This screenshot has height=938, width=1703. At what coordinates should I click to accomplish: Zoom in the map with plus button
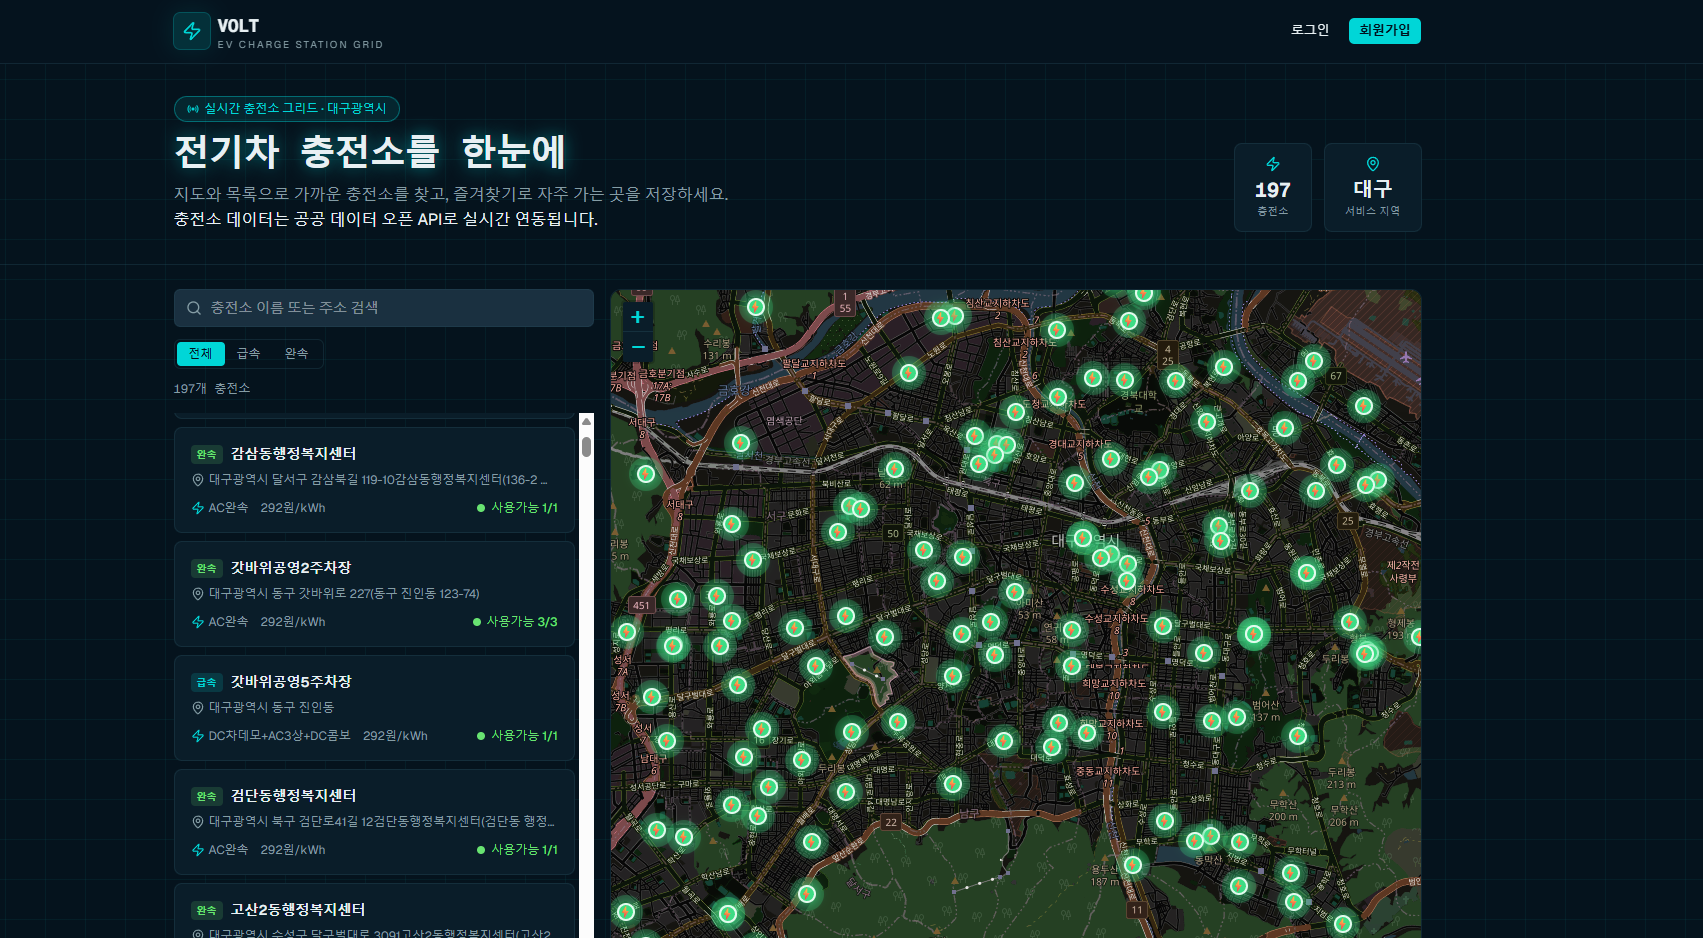tap(637, 317)
